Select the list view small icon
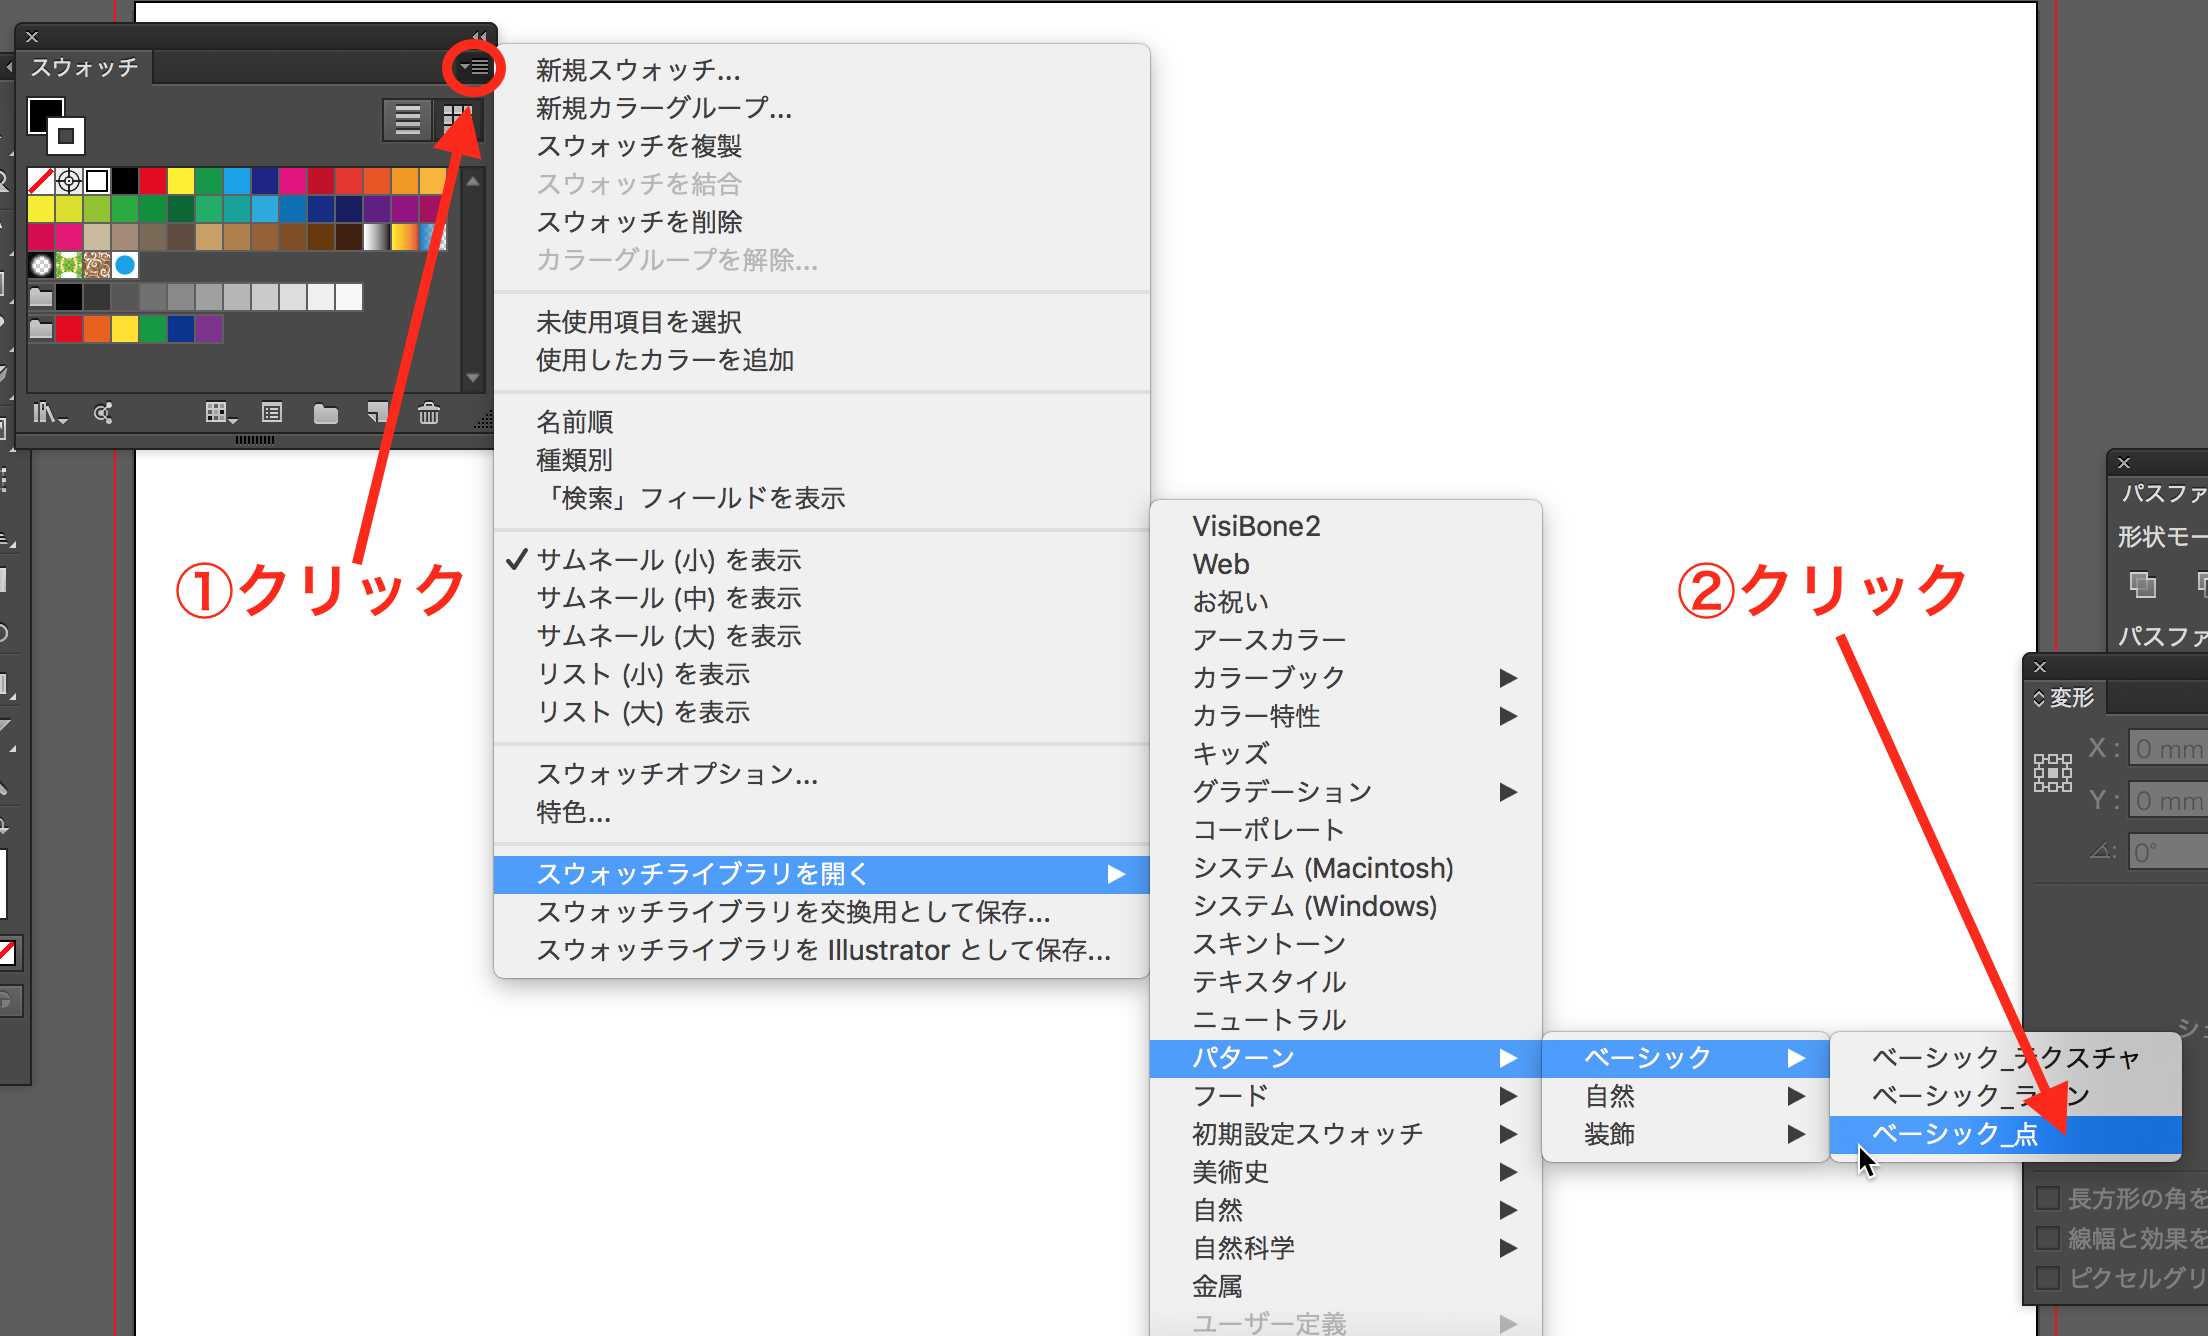The width and height of the screenshot is (2208, 1336). point(405,123)
